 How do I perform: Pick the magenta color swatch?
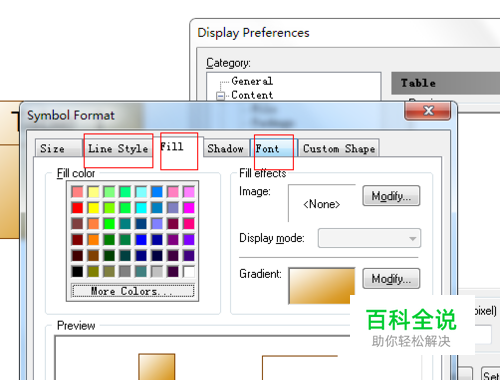(x=189, y=208)
